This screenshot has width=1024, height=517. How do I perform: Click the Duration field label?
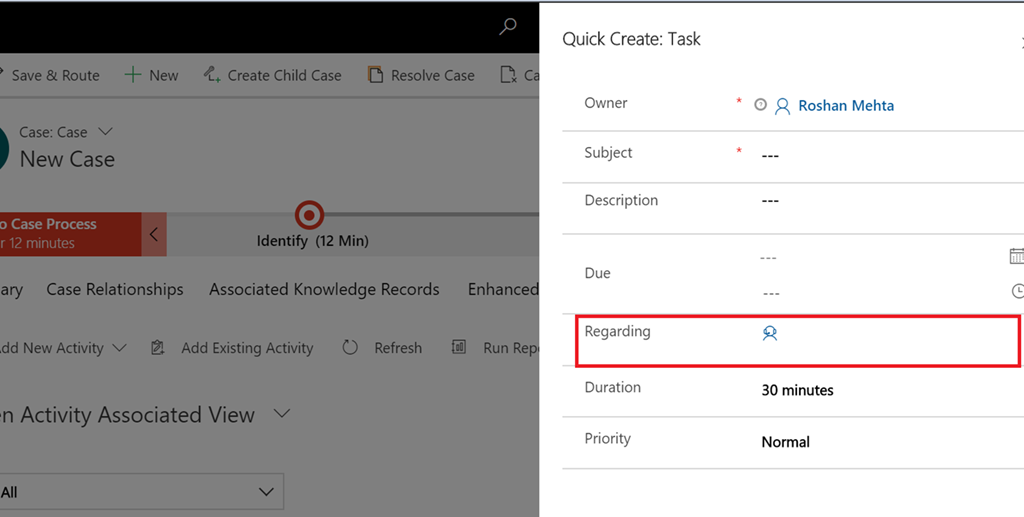tap(613, 387)
